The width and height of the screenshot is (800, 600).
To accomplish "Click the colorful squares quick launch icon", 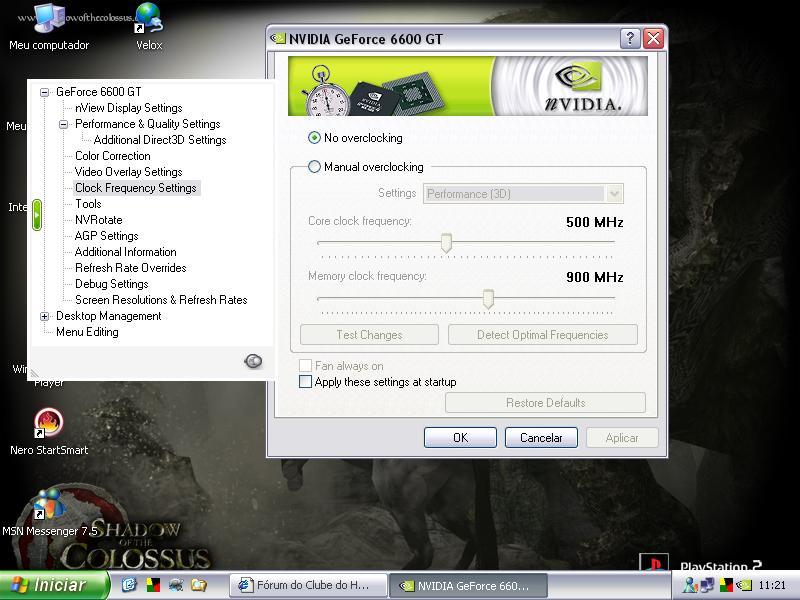I will tap(153, 585).
